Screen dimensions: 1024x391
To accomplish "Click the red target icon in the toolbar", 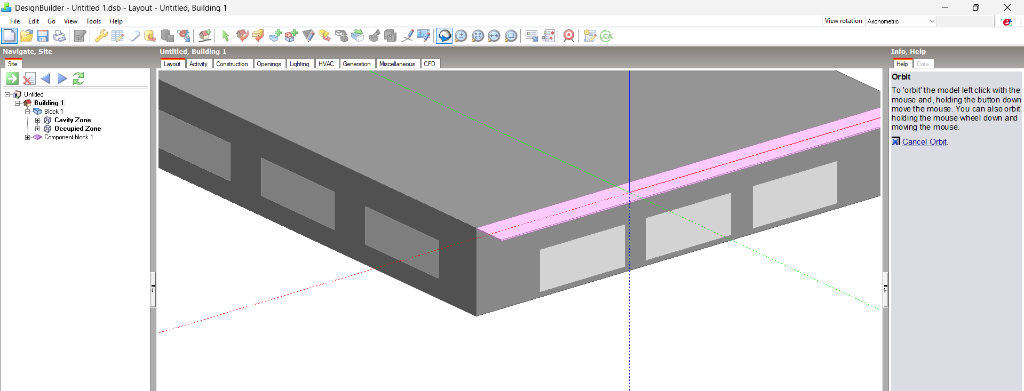I will 568,35.
